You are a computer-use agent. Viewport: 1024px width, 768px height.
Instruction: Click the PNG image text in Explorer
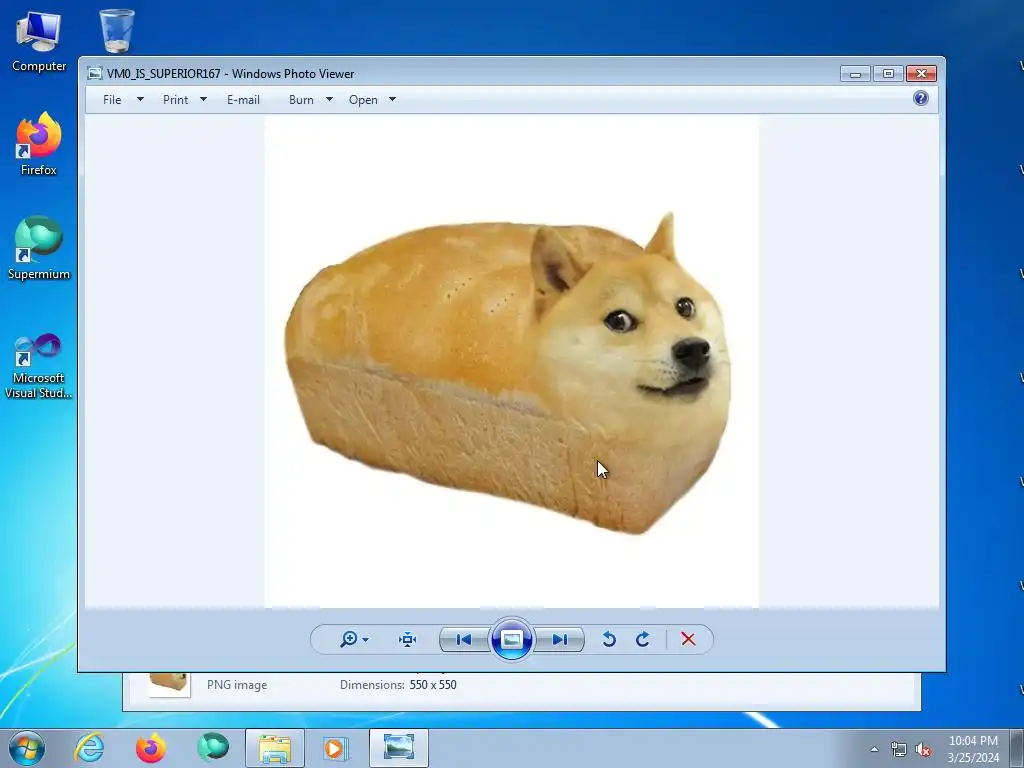coord(237,685)
